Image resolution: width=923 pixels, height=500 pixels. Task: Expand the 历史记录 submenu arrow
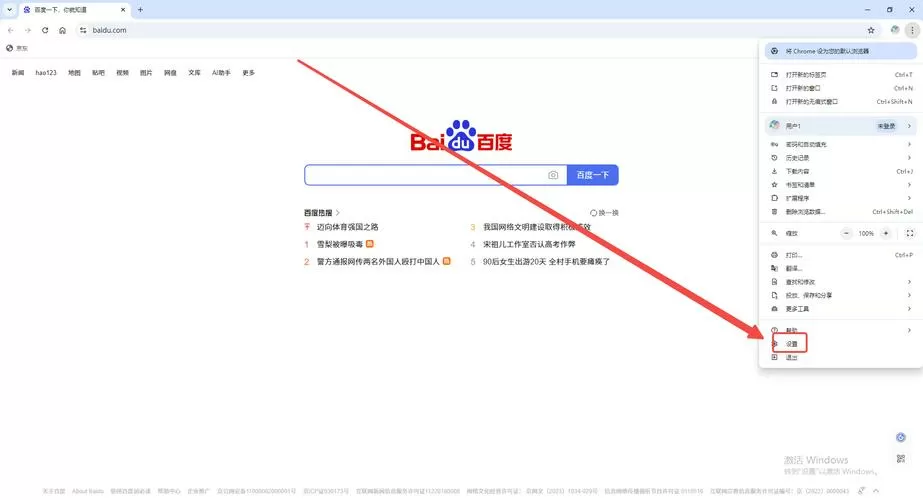(x=909, y=158)
